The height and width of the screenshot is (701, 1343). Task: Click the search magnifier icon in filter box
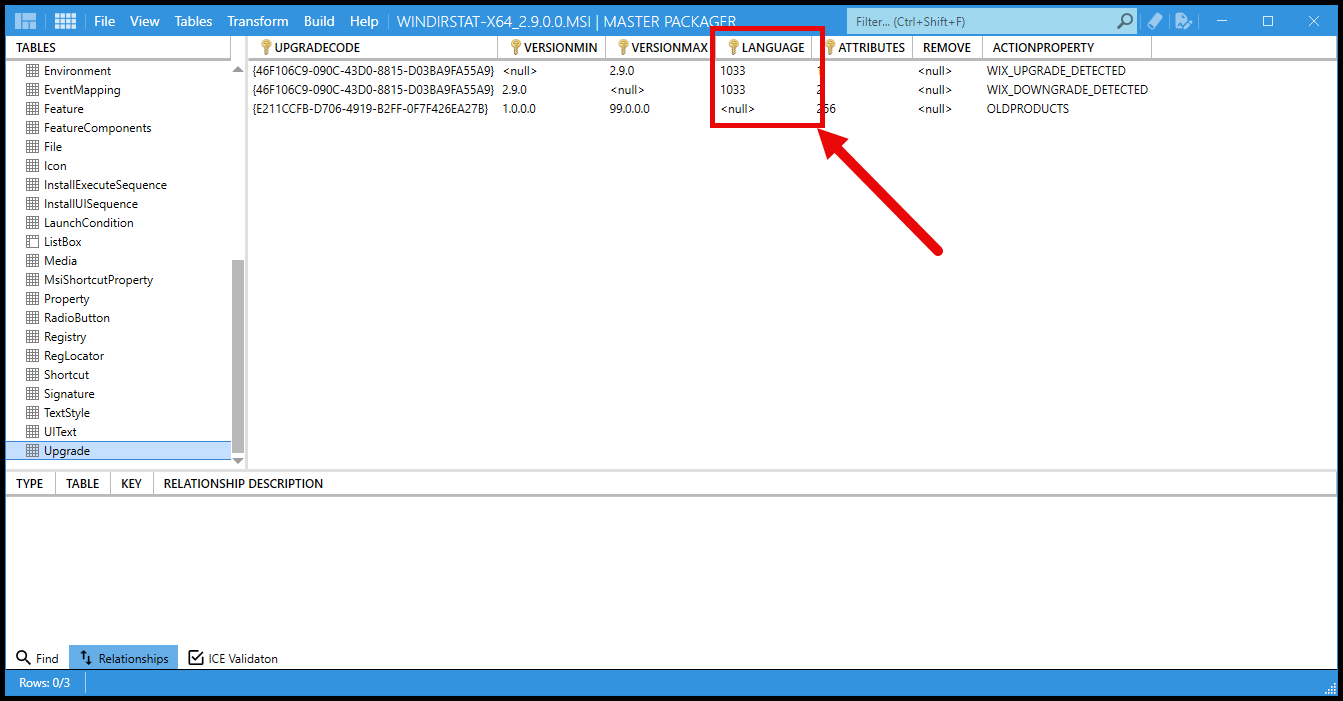coord(1125,20)
